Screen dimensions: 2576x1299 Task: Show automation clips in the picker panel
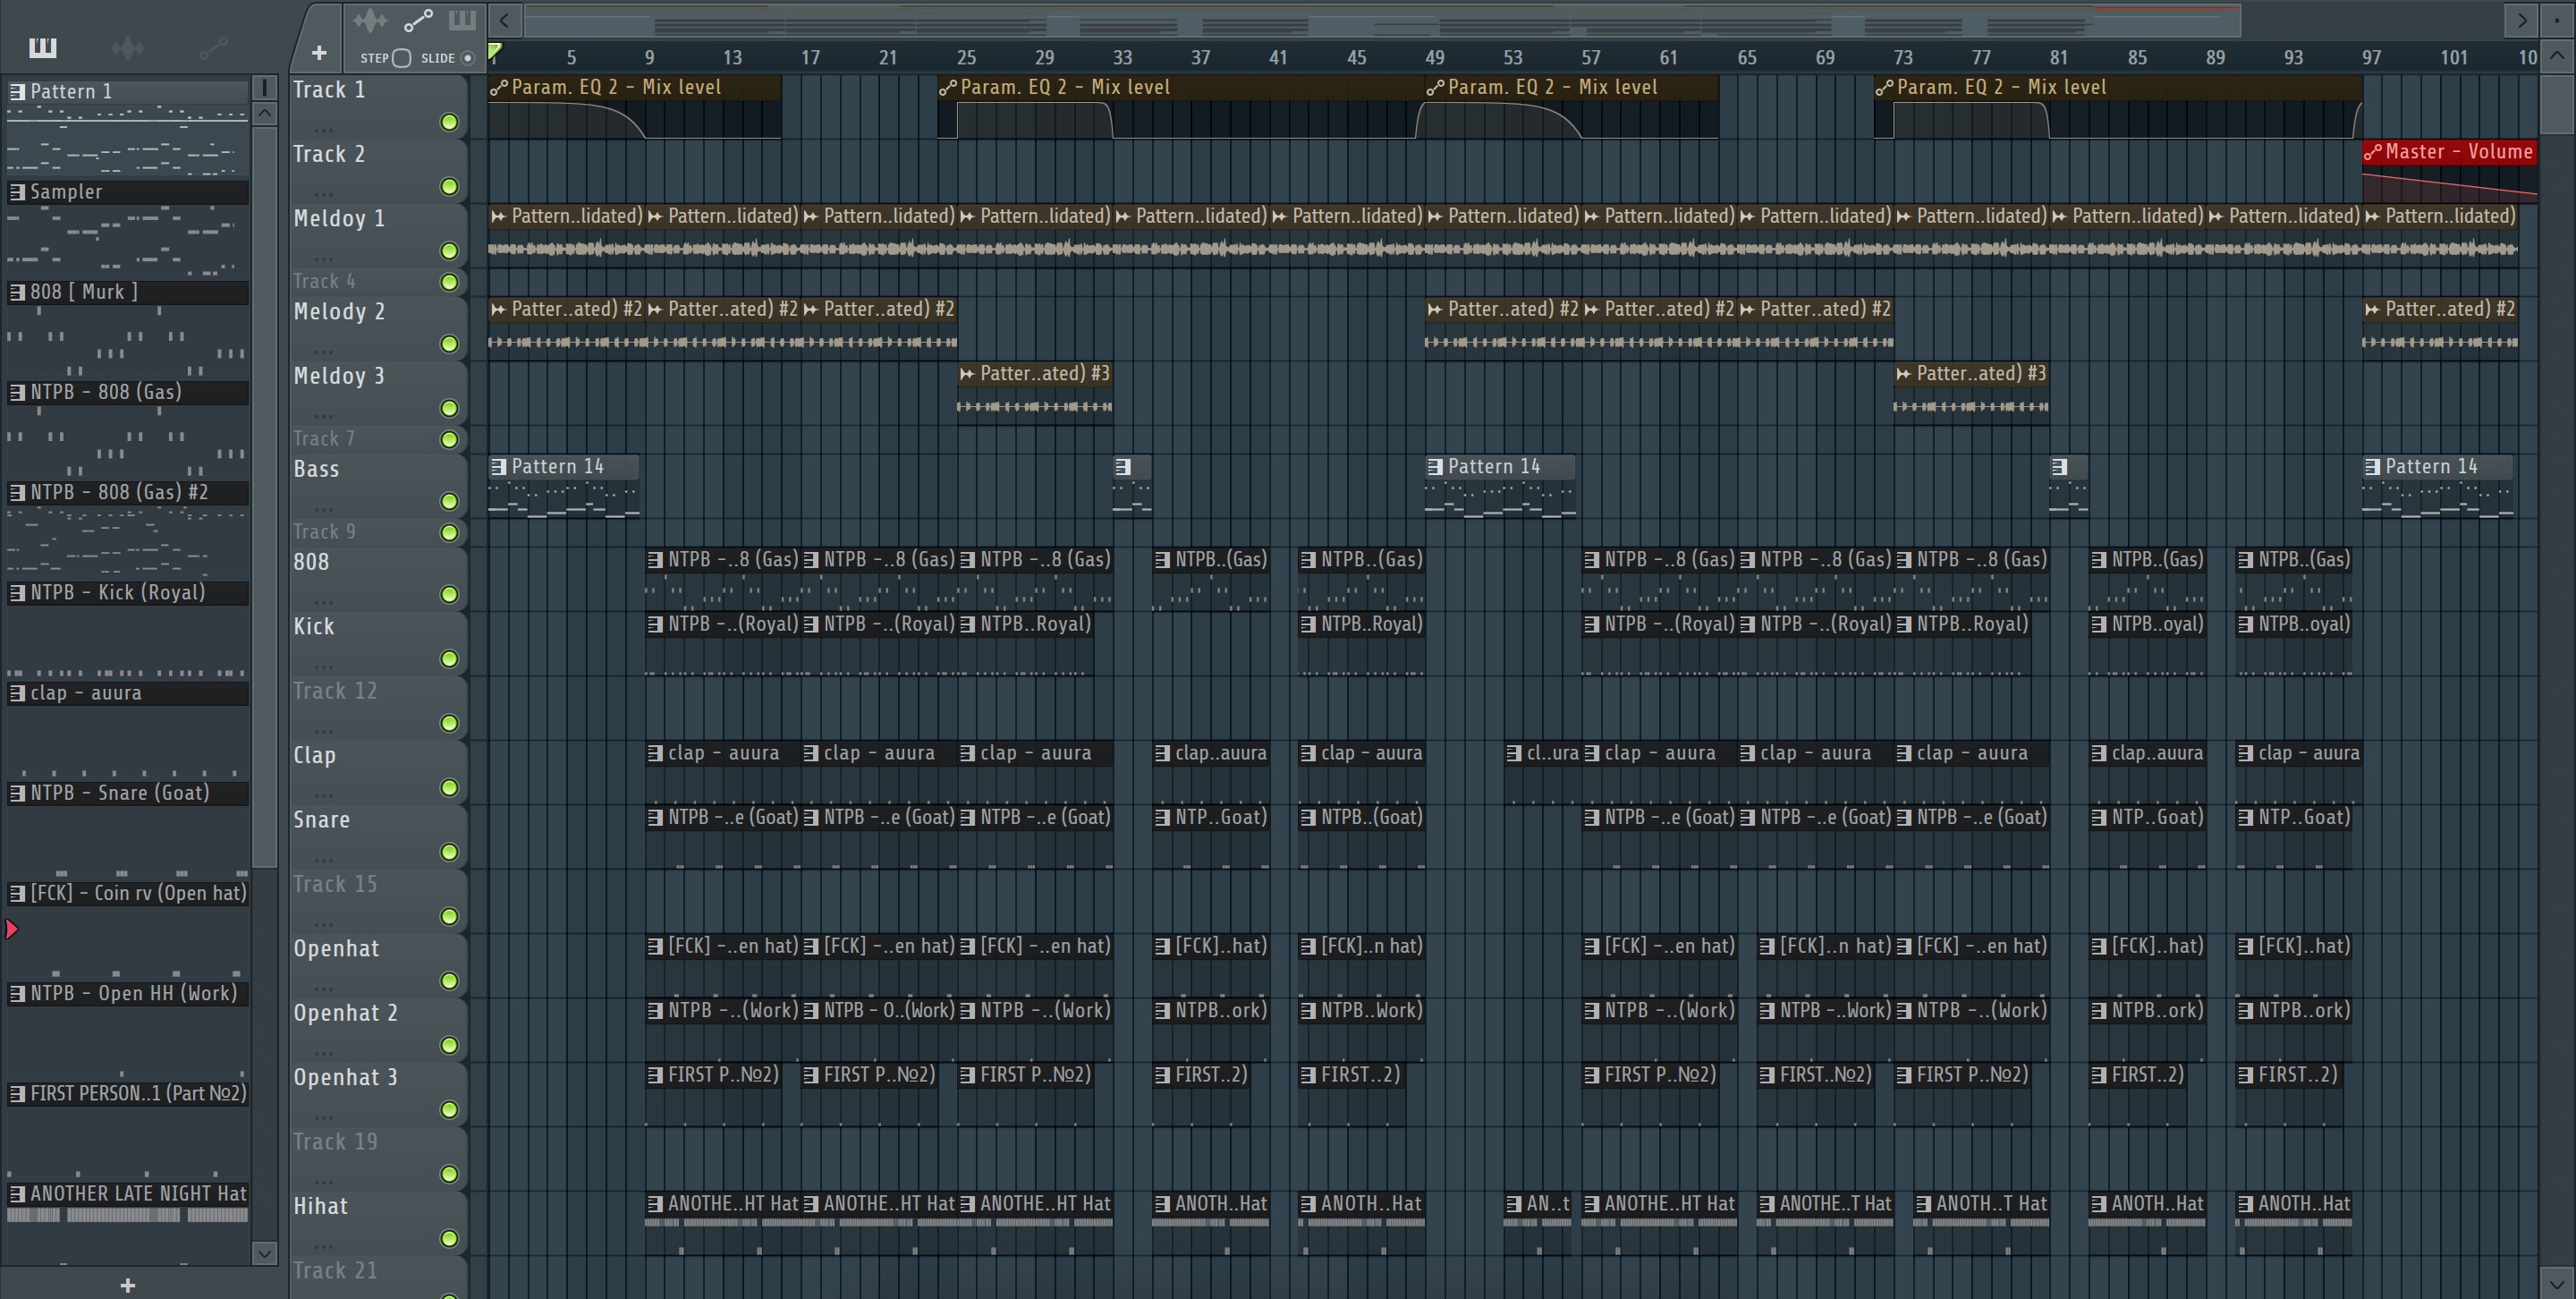pos(214,47)
